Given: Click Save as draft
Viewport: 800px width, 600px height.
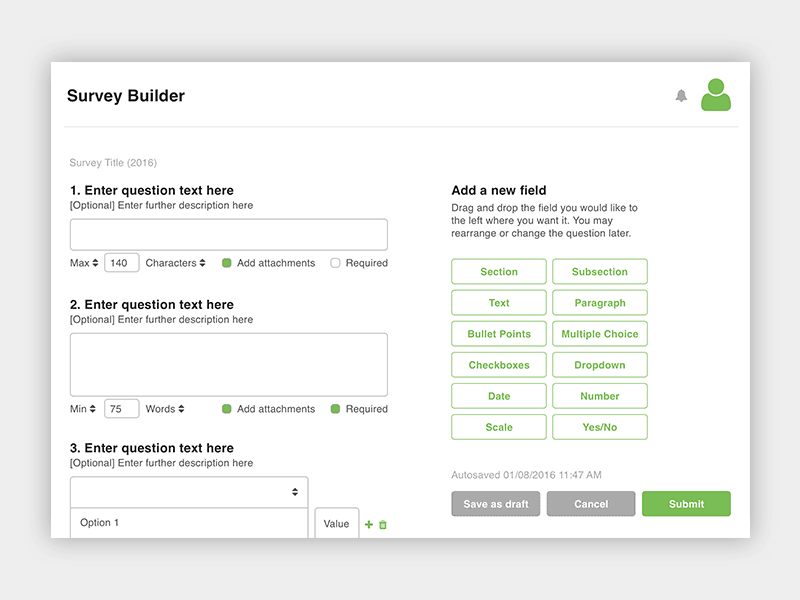Looking at the screenshot, I should (x=496, y=504).
